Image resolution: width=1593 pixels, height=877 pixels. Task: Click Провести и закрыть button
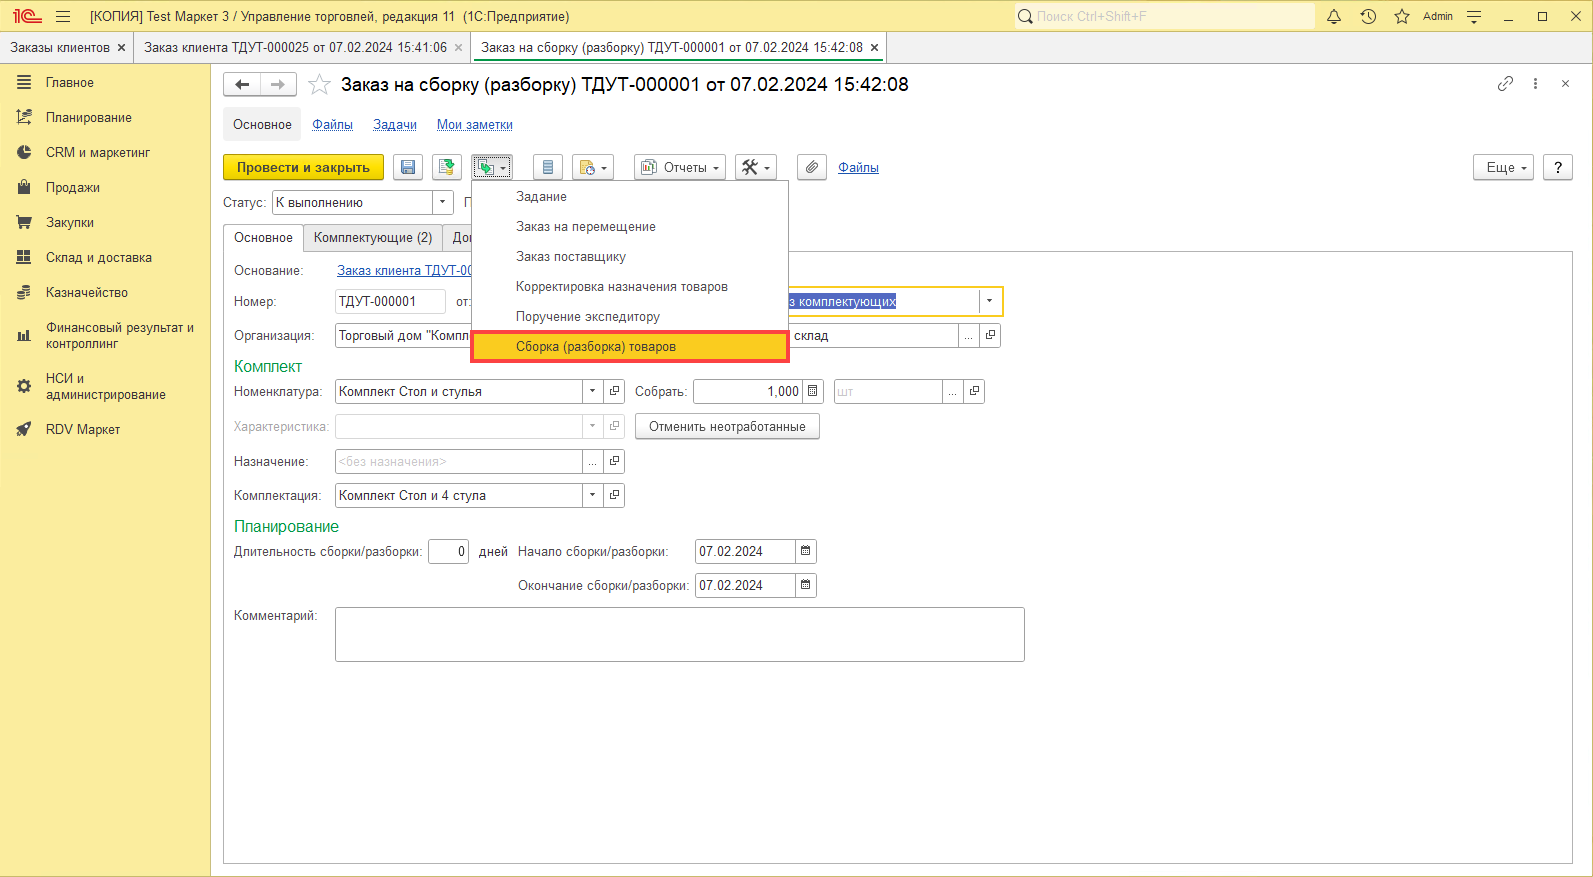click(303, 168)
